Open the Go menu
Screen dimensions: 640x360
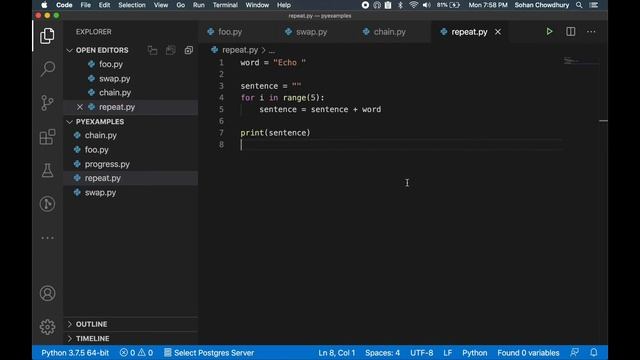(180, 5)
